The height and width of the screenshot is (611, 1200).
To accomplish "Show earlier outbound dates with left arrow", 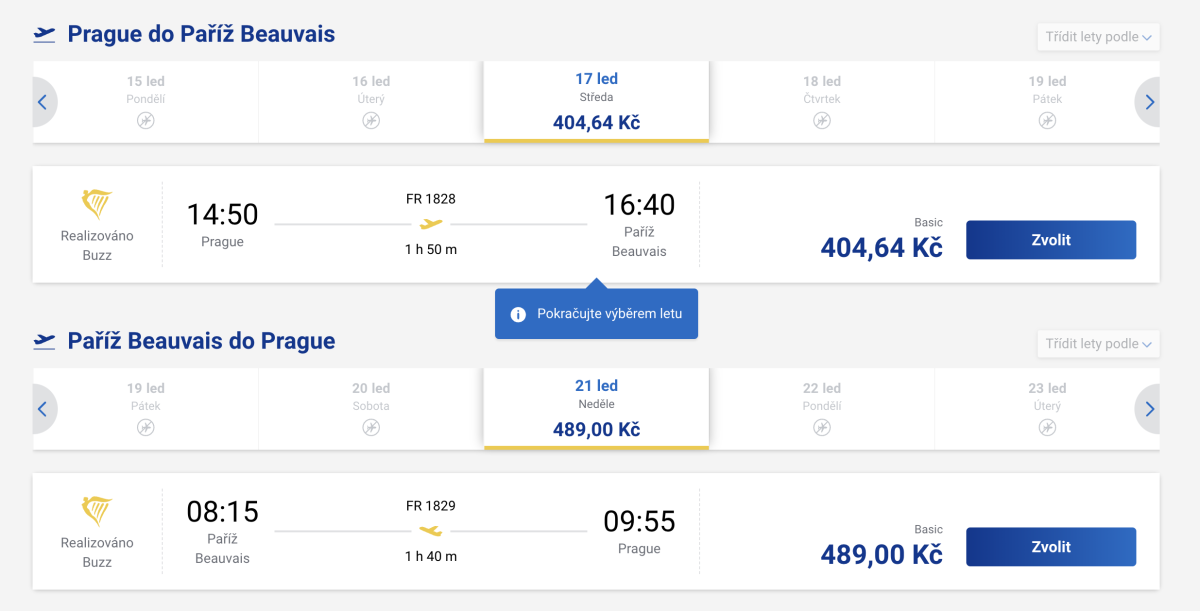I will tap(43, 102).
